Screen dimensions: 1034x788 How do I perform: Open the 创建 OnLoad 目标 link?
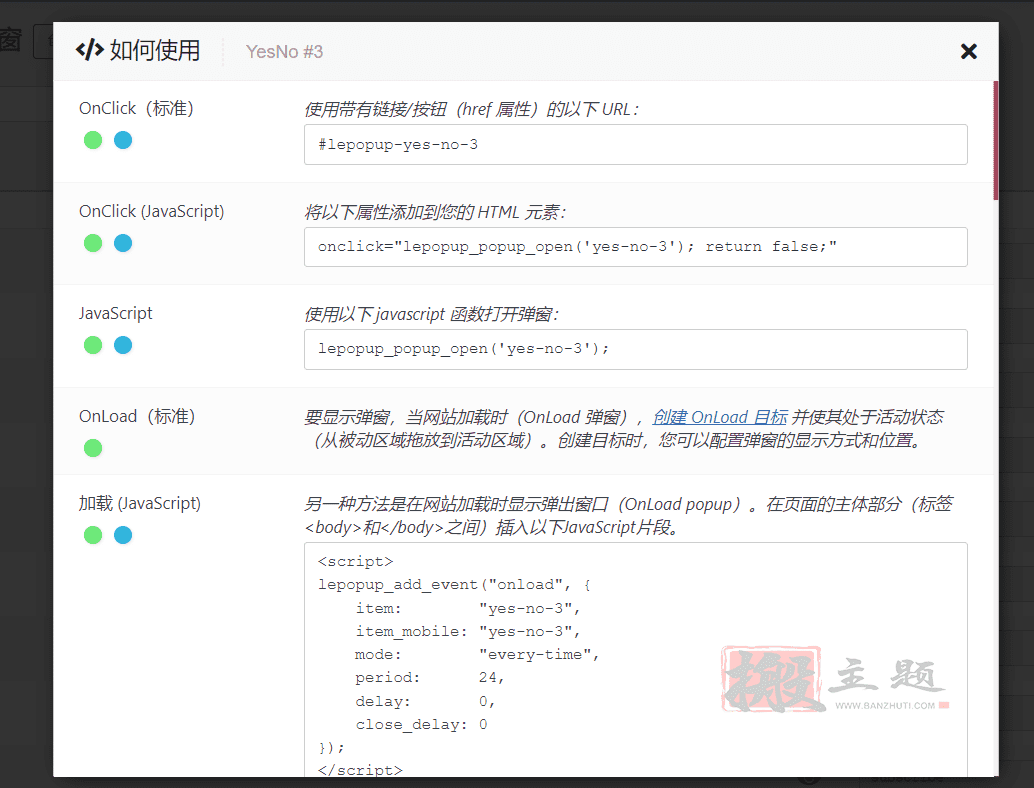[x=720, y=417]
